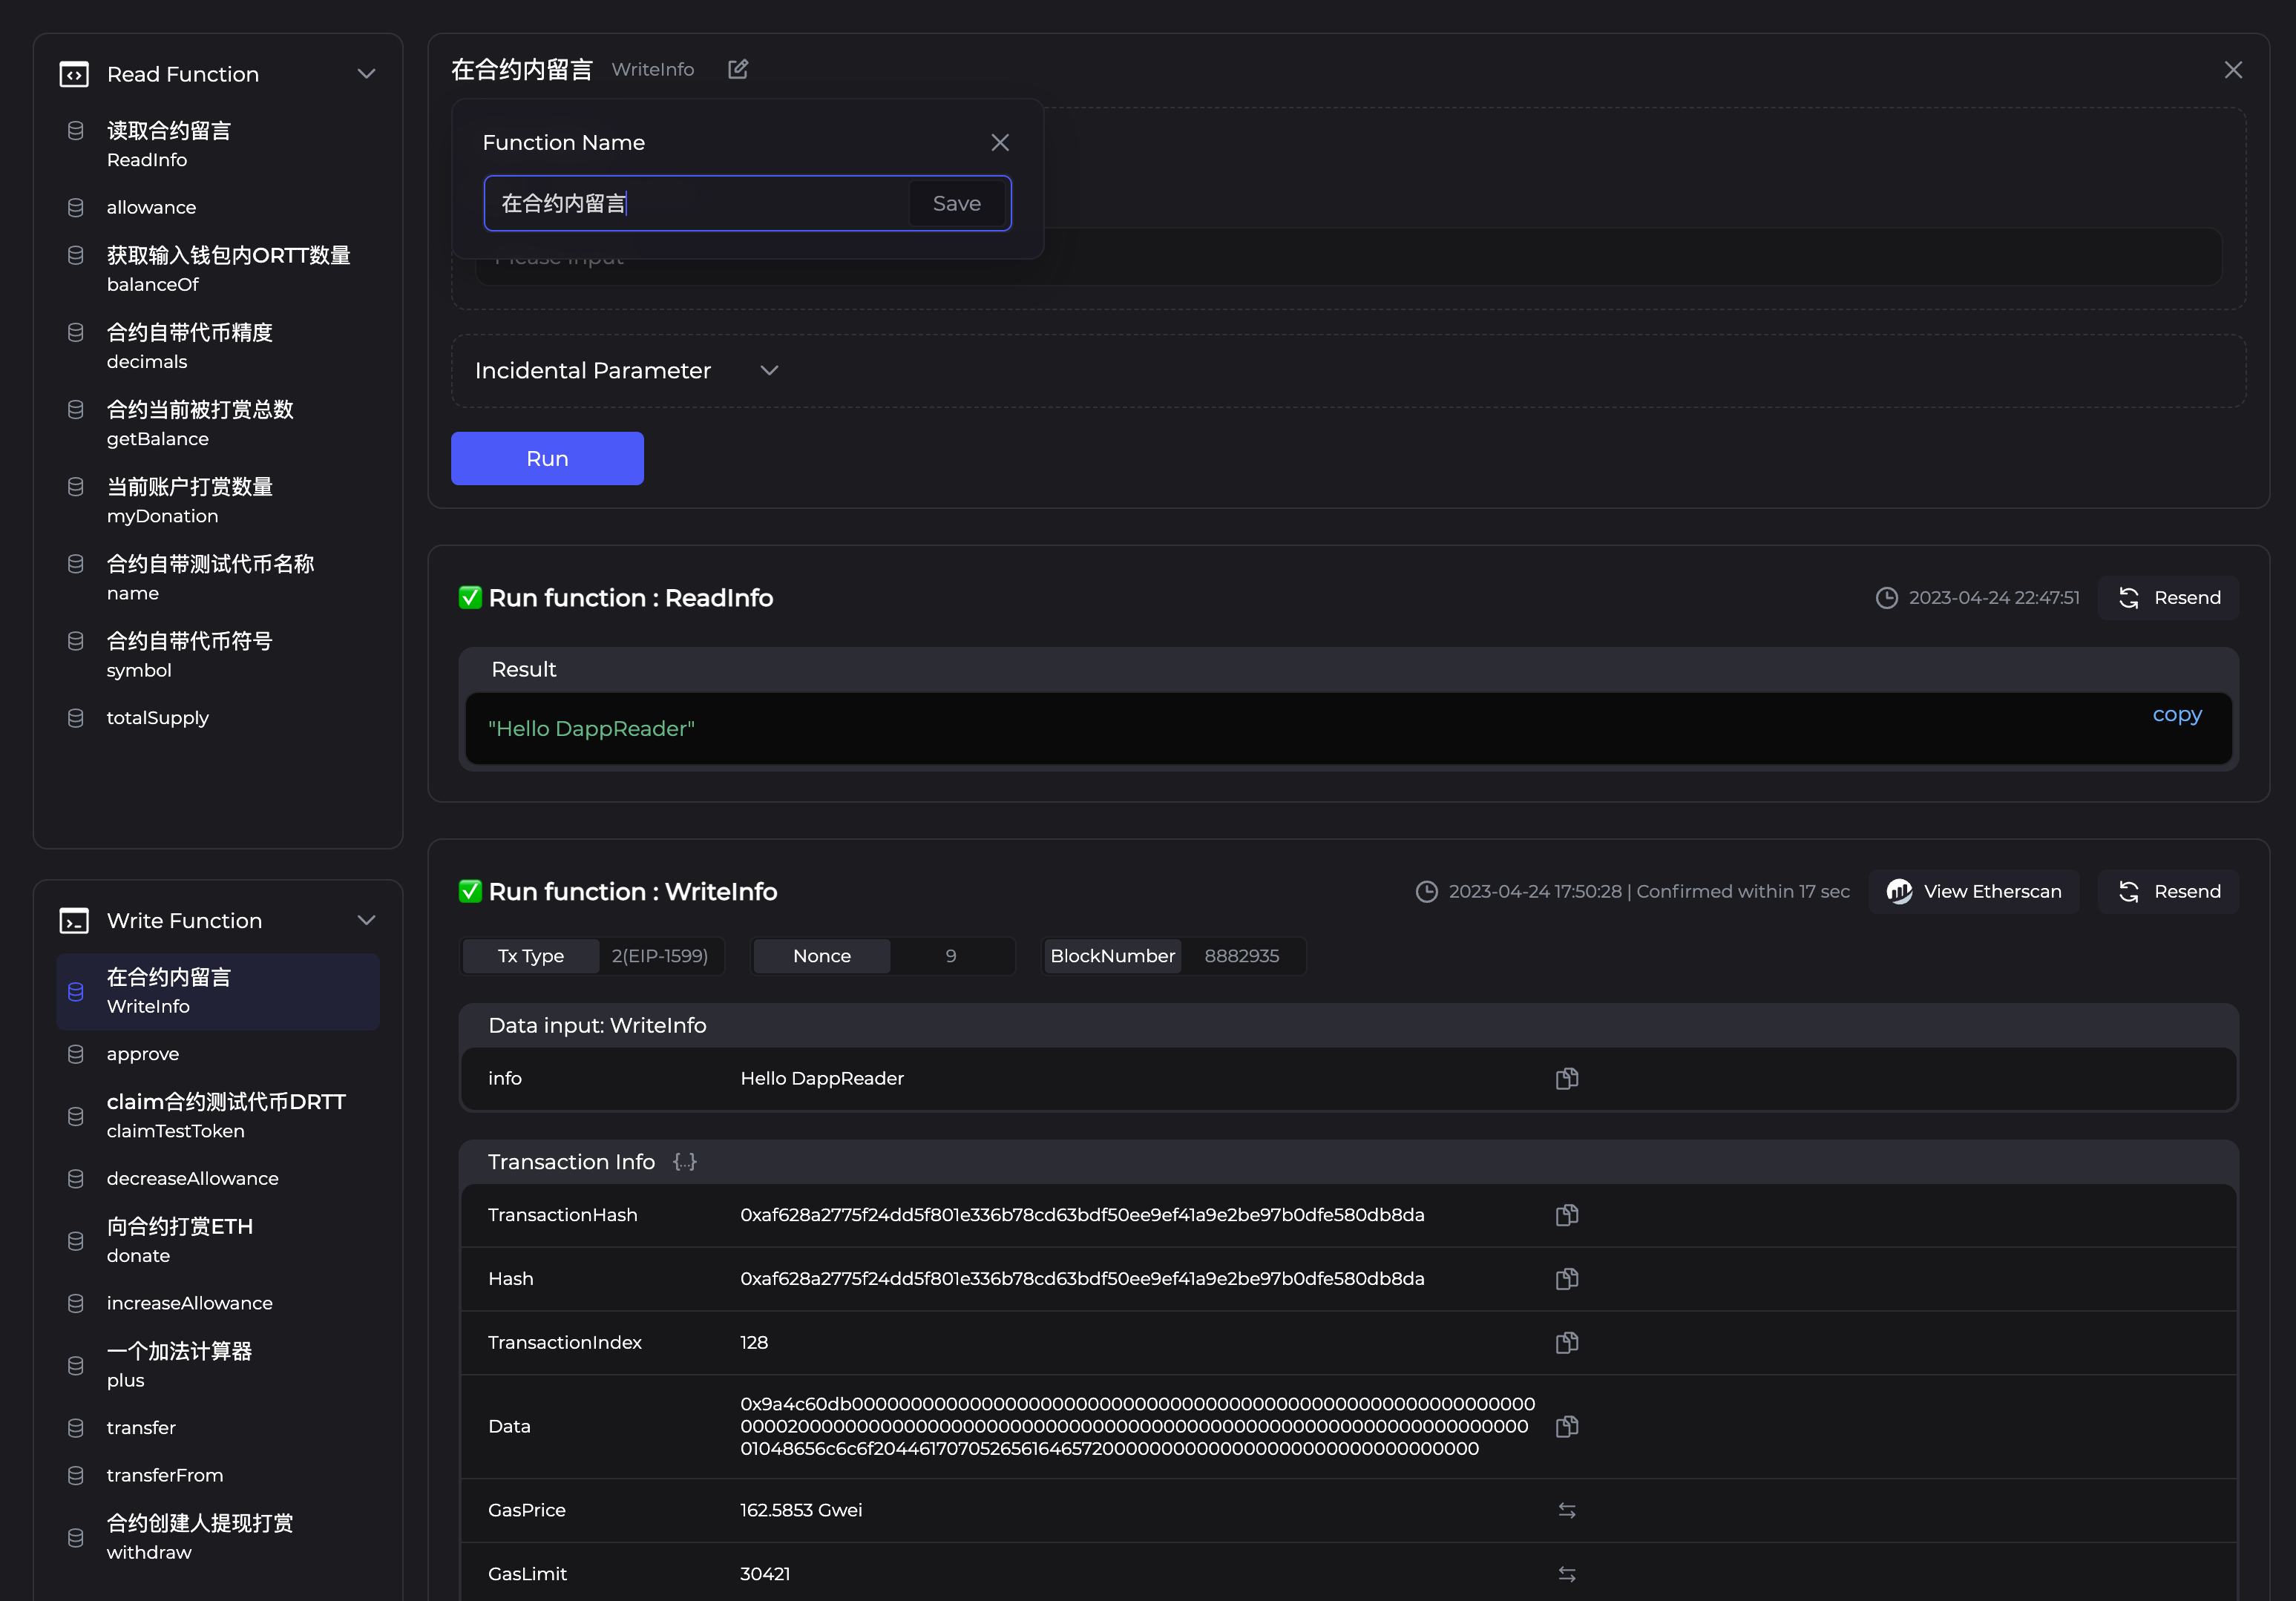Screen dimensions: 2296x1601
Task: Open the claimTestToken write function
Action: click(x=226, y=1115)
